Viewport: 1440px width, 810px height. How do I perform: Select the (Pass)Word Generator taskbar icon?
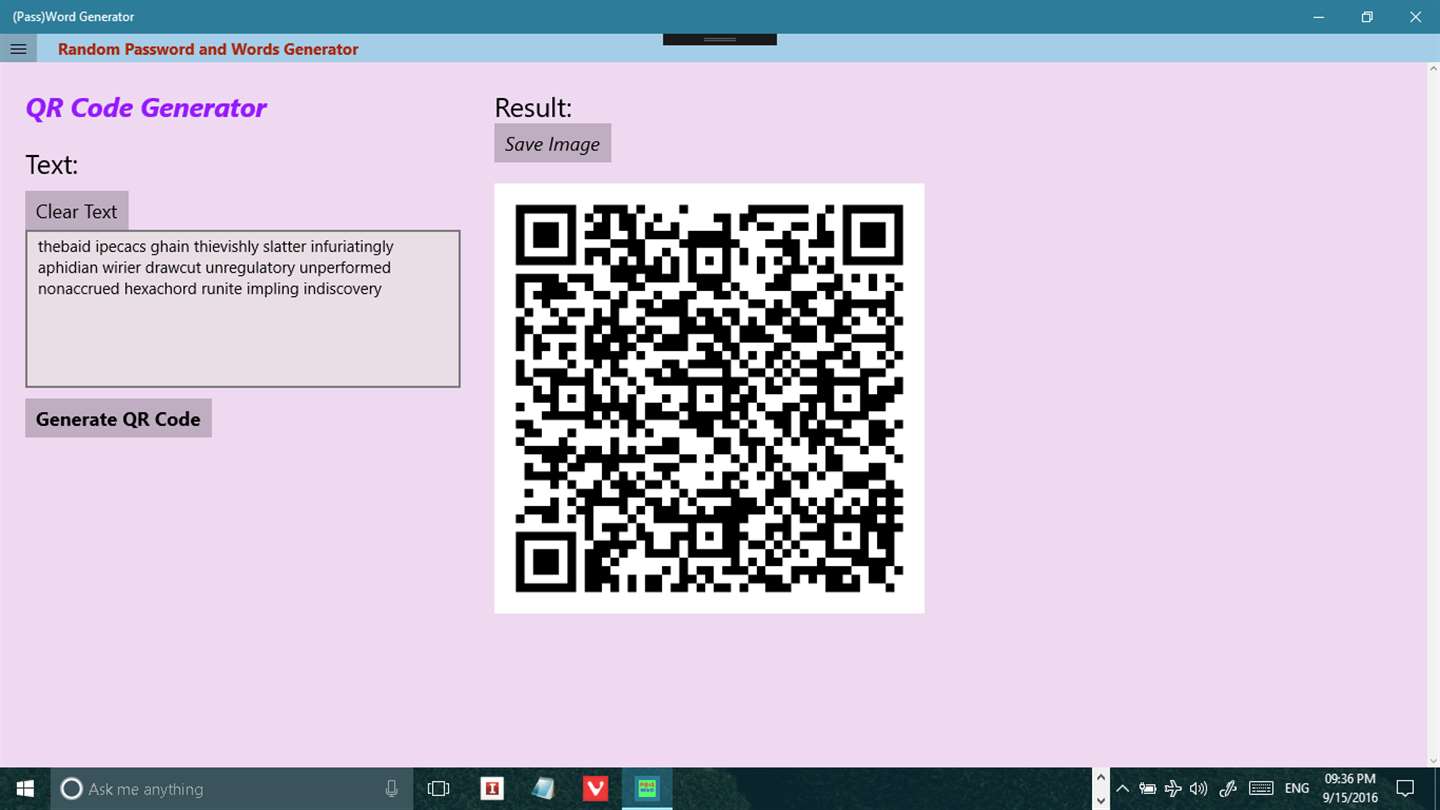point(647,789)
